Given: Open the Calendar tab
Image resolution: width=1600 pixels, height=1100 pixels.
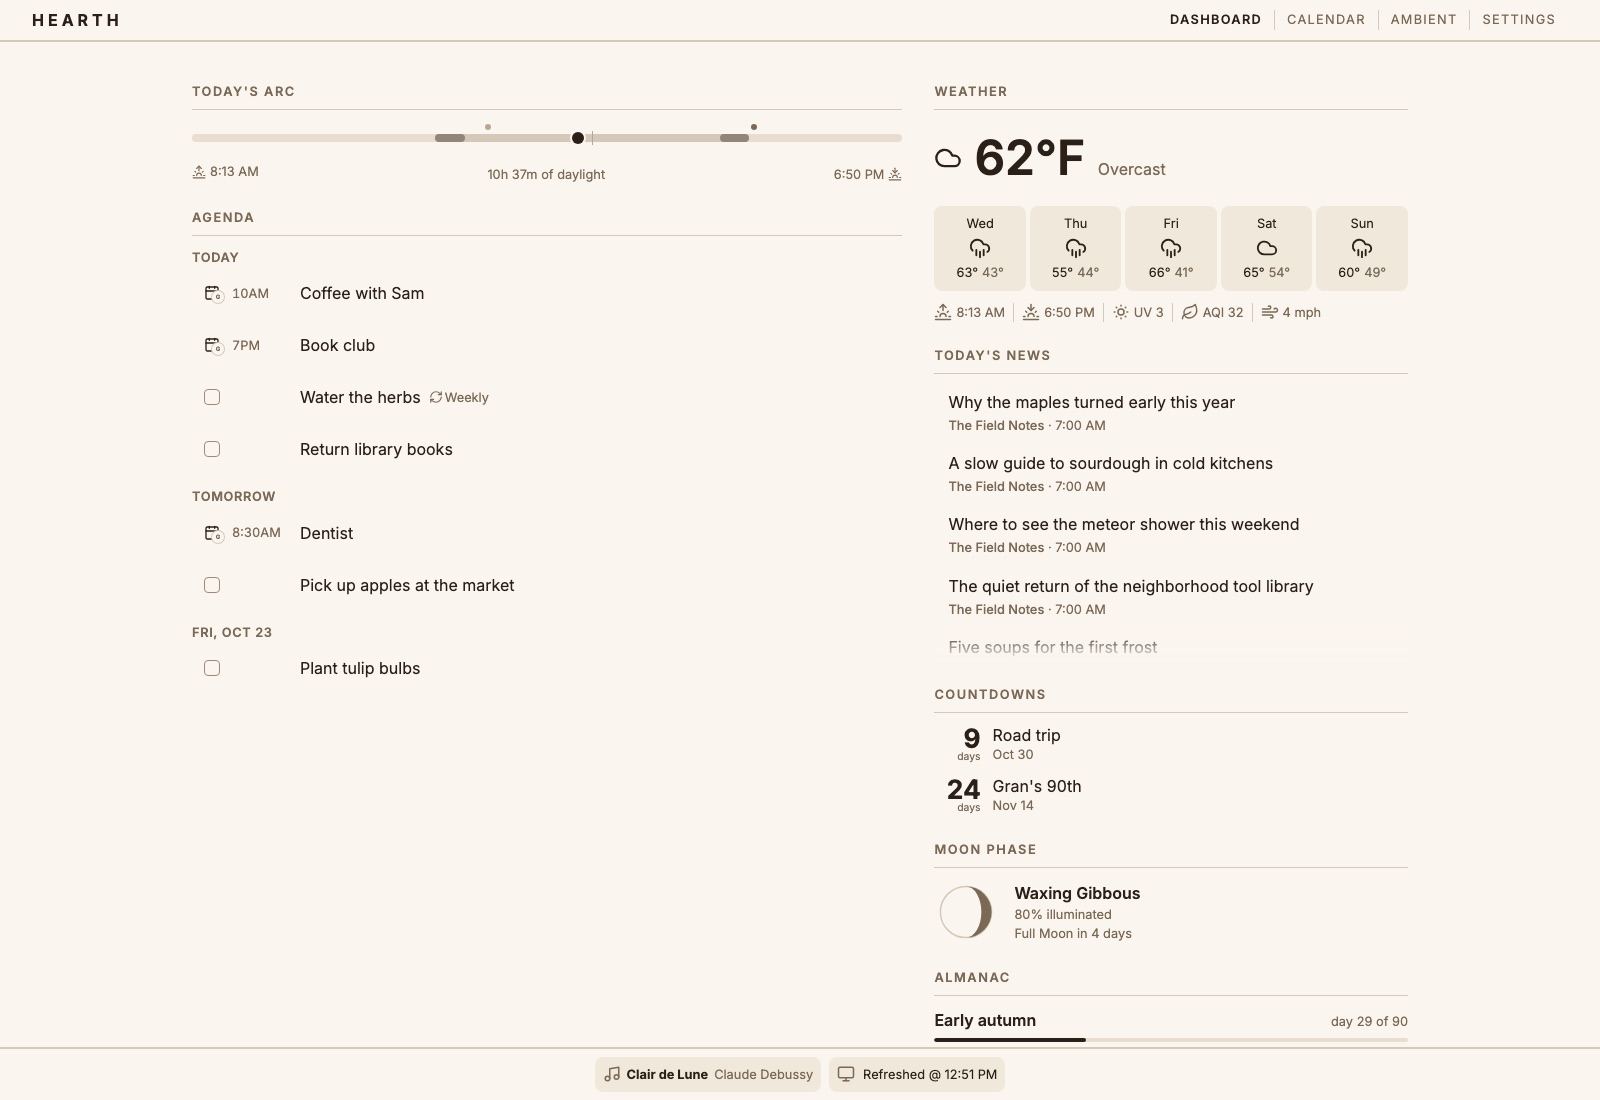Looking at the screenshot, I should click(1326, 19).
